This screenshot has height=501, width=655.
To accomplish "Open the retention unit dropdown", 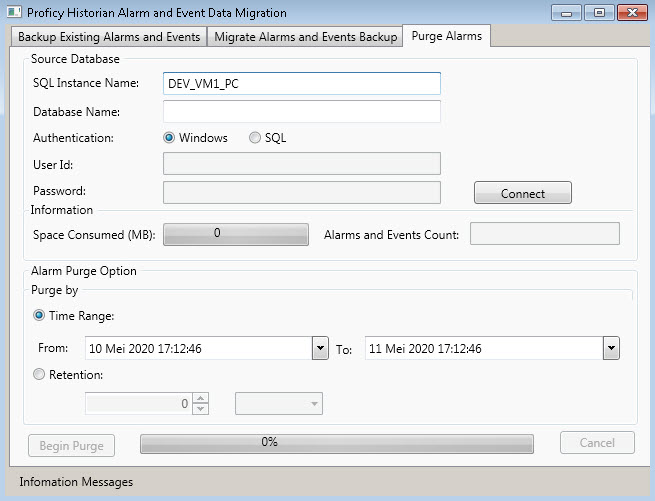I will pos(279,404).
